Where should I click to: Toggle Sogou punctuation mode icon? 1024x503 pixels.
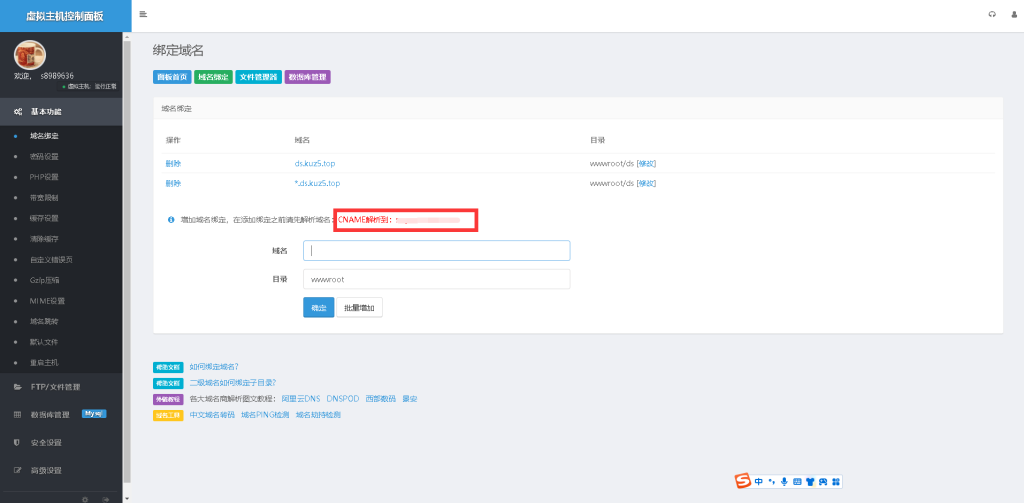[x=771, y=481]
